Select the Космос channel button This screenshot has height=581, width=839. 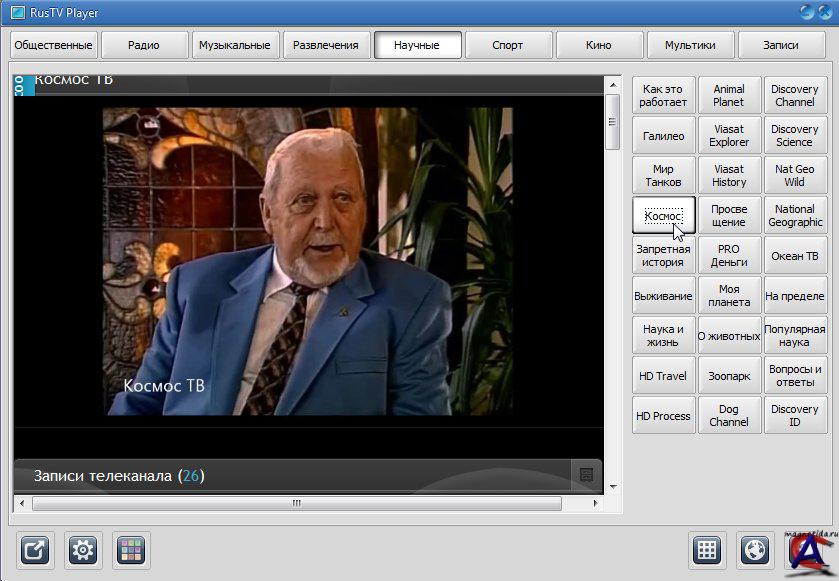click(663, 215)
